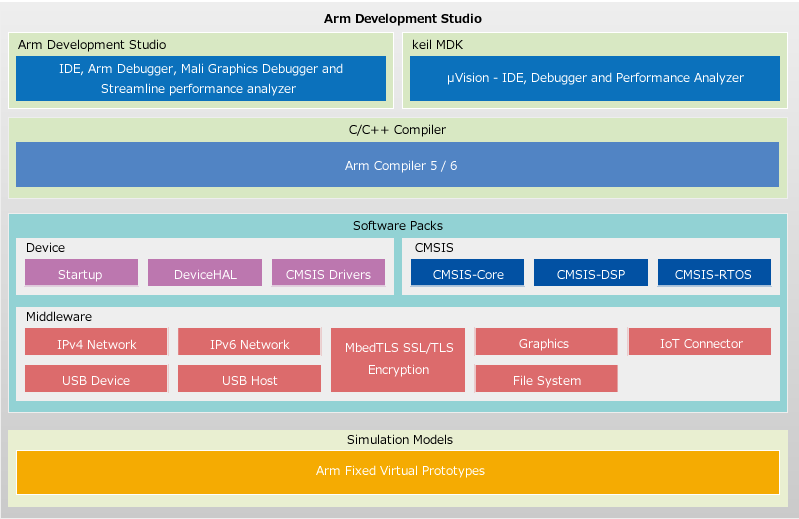
Task: Select the Startup device box
Action: [x=80, y=274]
